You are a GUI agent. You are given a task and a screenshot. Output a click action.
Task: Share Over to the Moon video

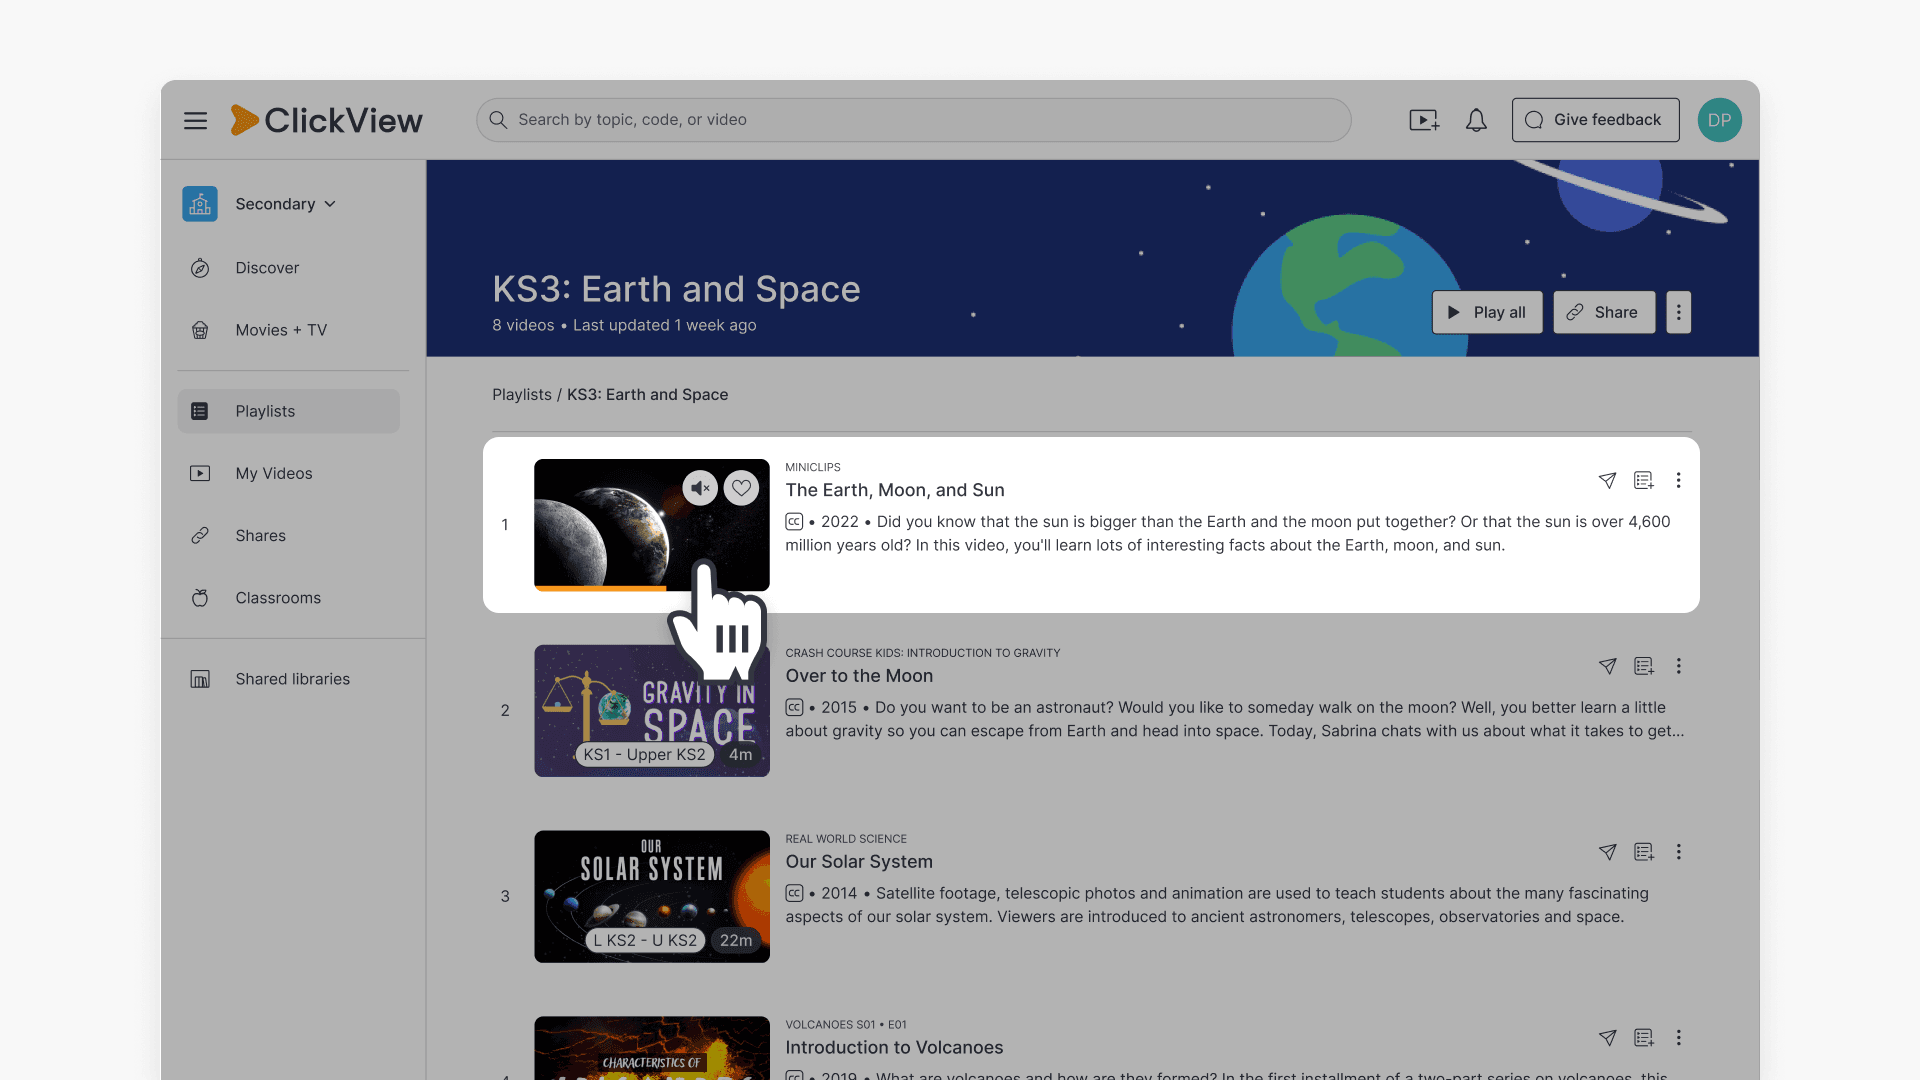pos(1607,666)
